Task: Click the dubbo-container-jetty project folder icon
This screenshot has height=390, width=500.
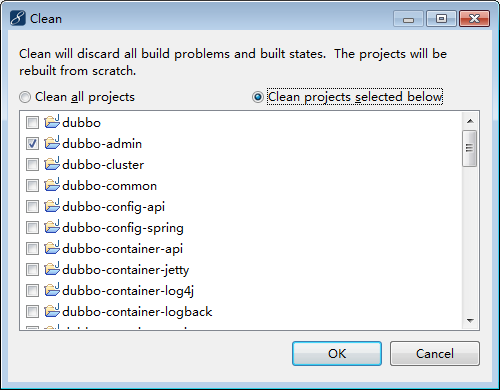Action: (52, 269)
